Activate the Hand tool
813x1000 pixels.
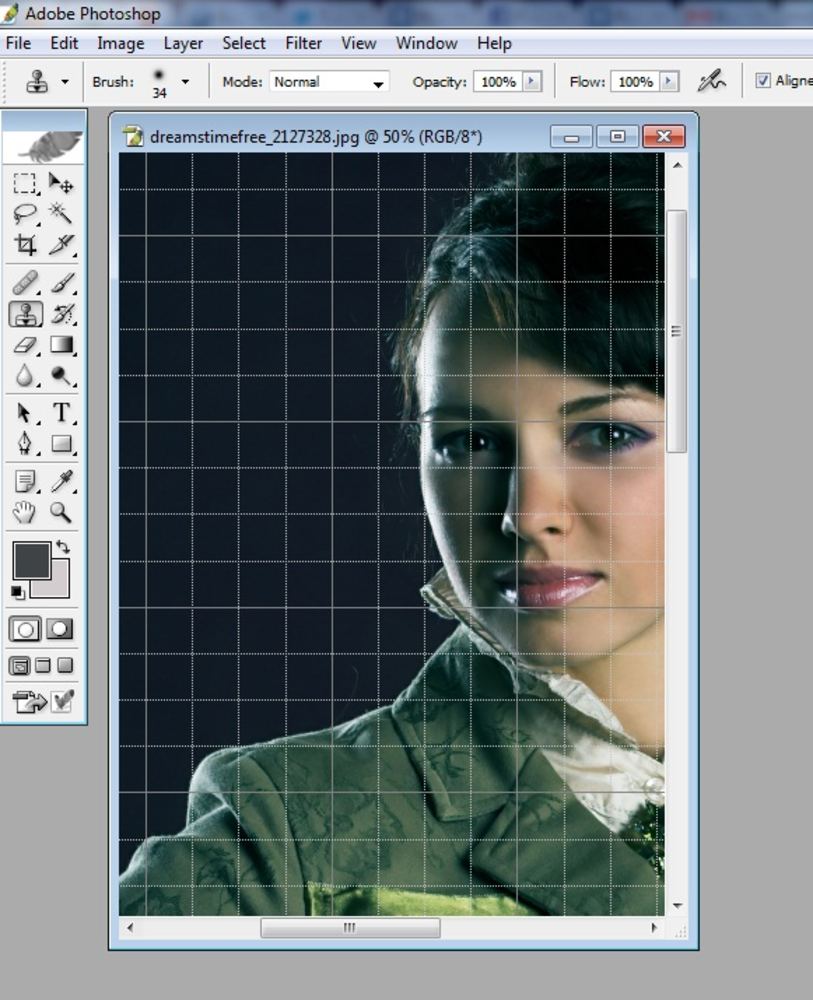coord(25,512)
